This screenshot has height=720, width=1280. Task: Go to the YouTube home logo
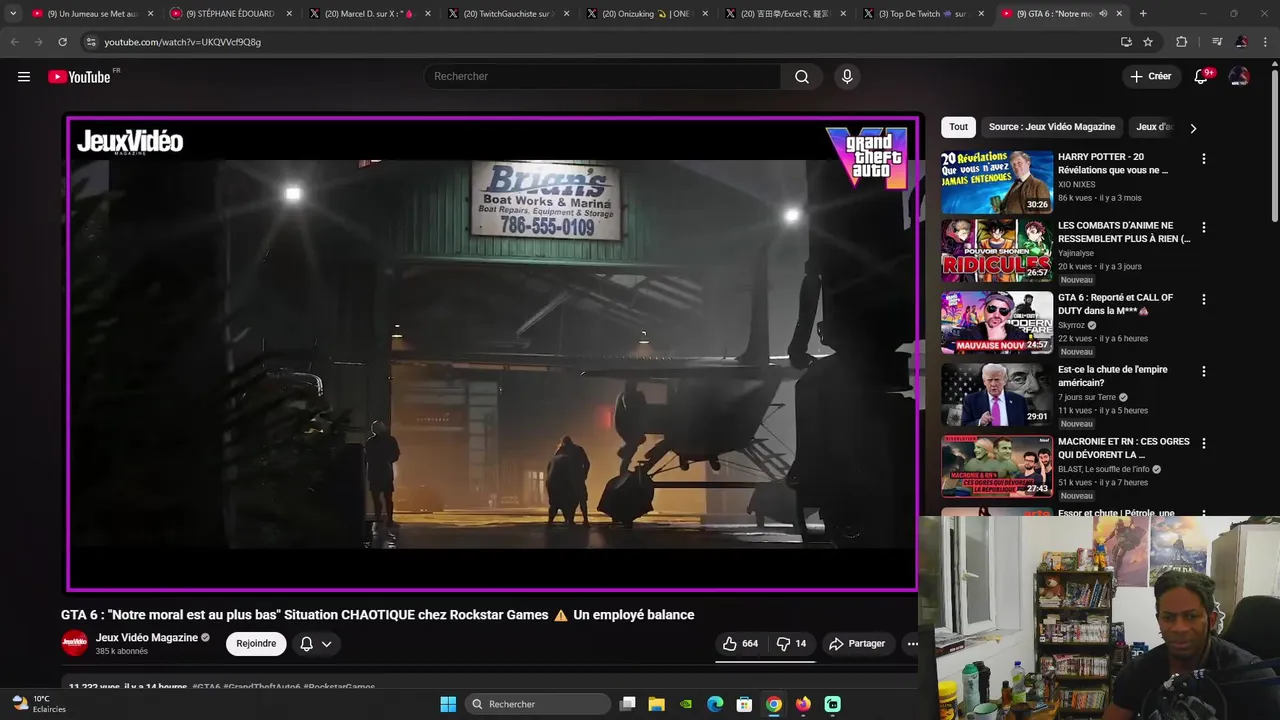(x=79, y=77)
